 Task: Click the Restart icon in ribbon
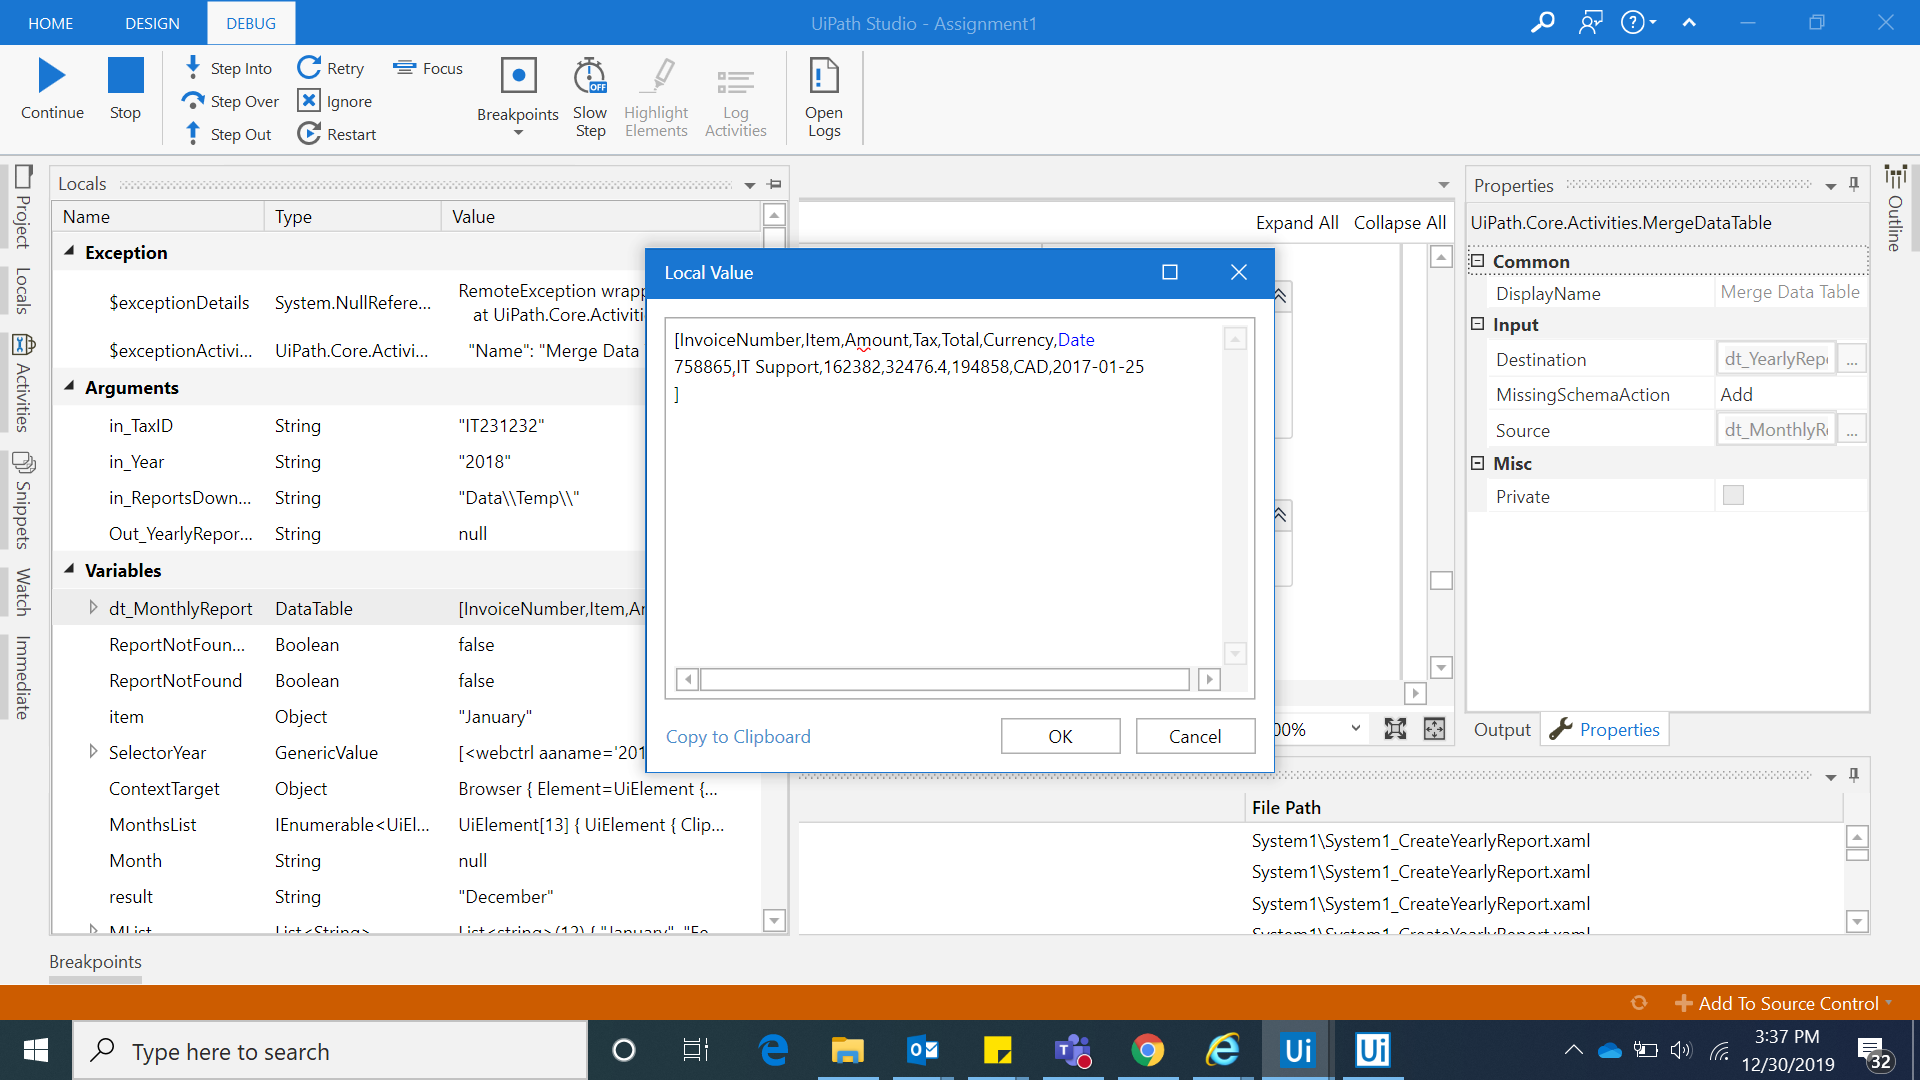pyautogui.click(x=309, y=133)
